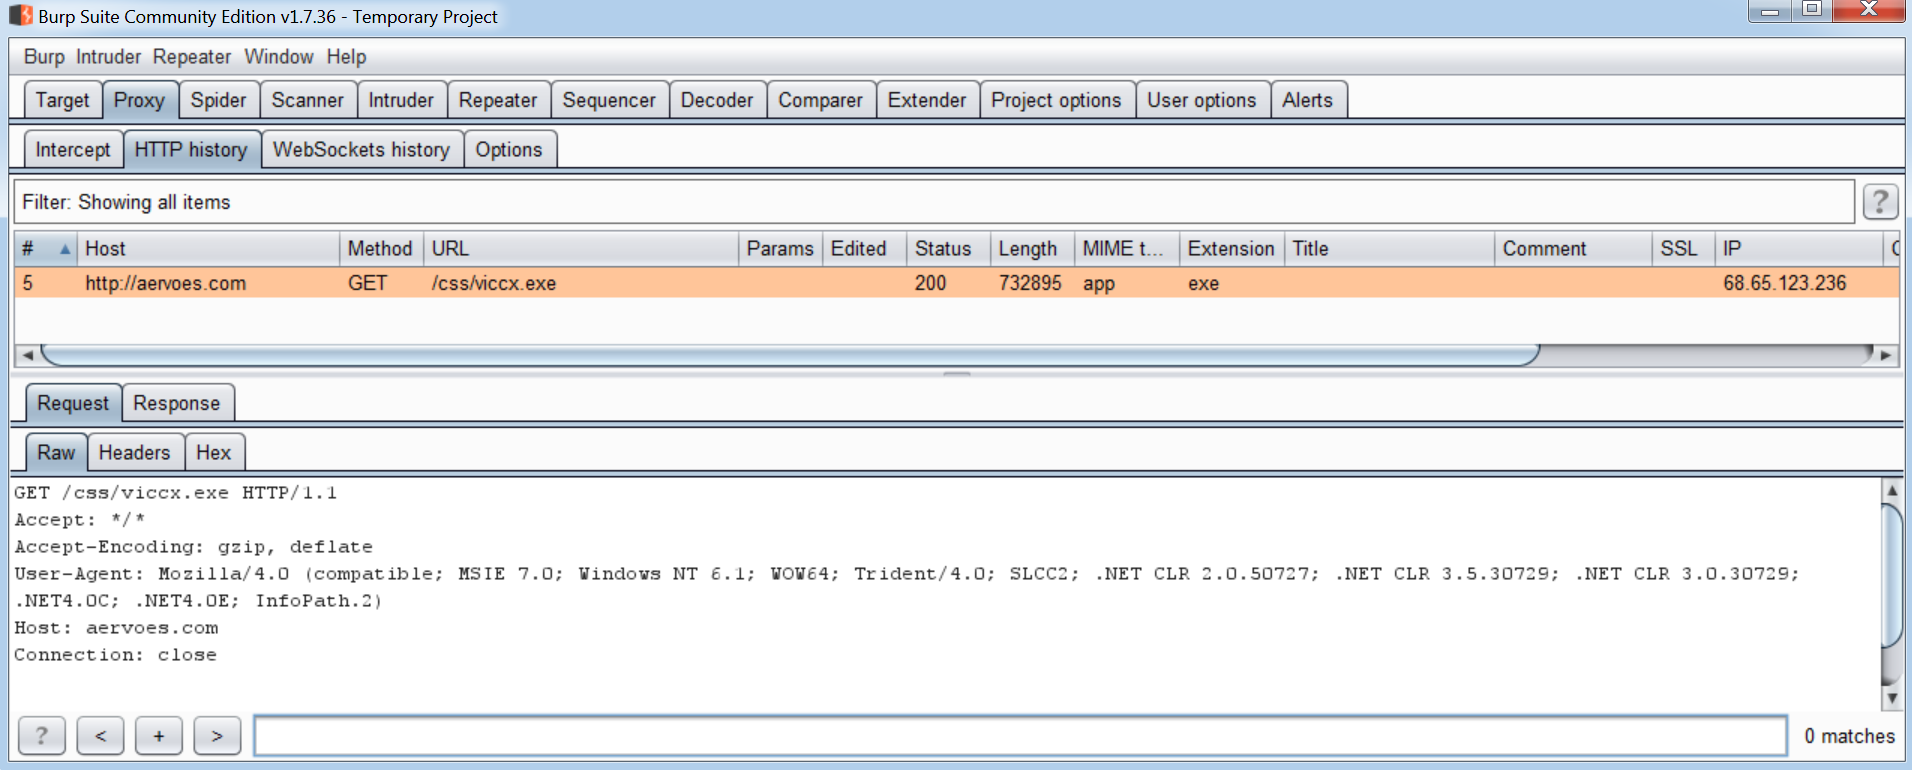Show the Response tab

[177, 403]
